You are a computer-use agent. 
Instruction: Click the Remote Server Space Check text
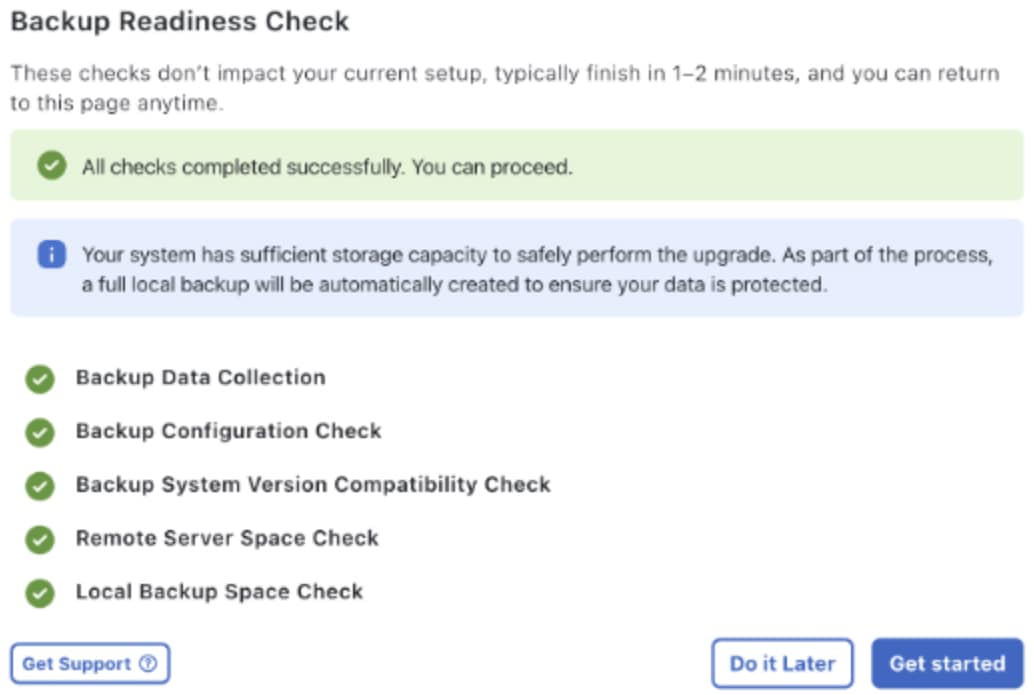click(x=227, y=538)
